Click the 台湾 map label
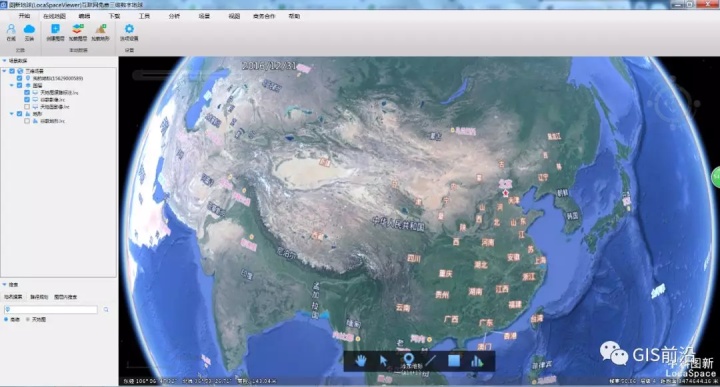The height and width of the screenshot is (387, 720). tap(537, 318)
